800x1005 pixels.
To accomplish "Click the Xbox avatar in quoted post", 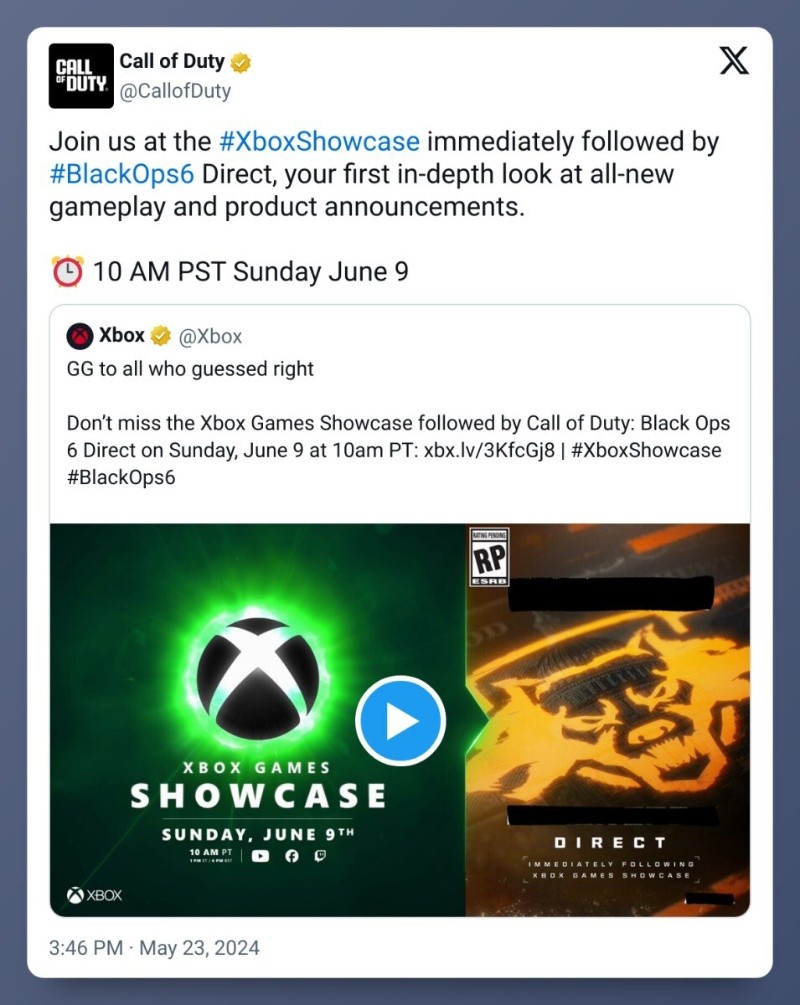I will (x=80, y=336).
